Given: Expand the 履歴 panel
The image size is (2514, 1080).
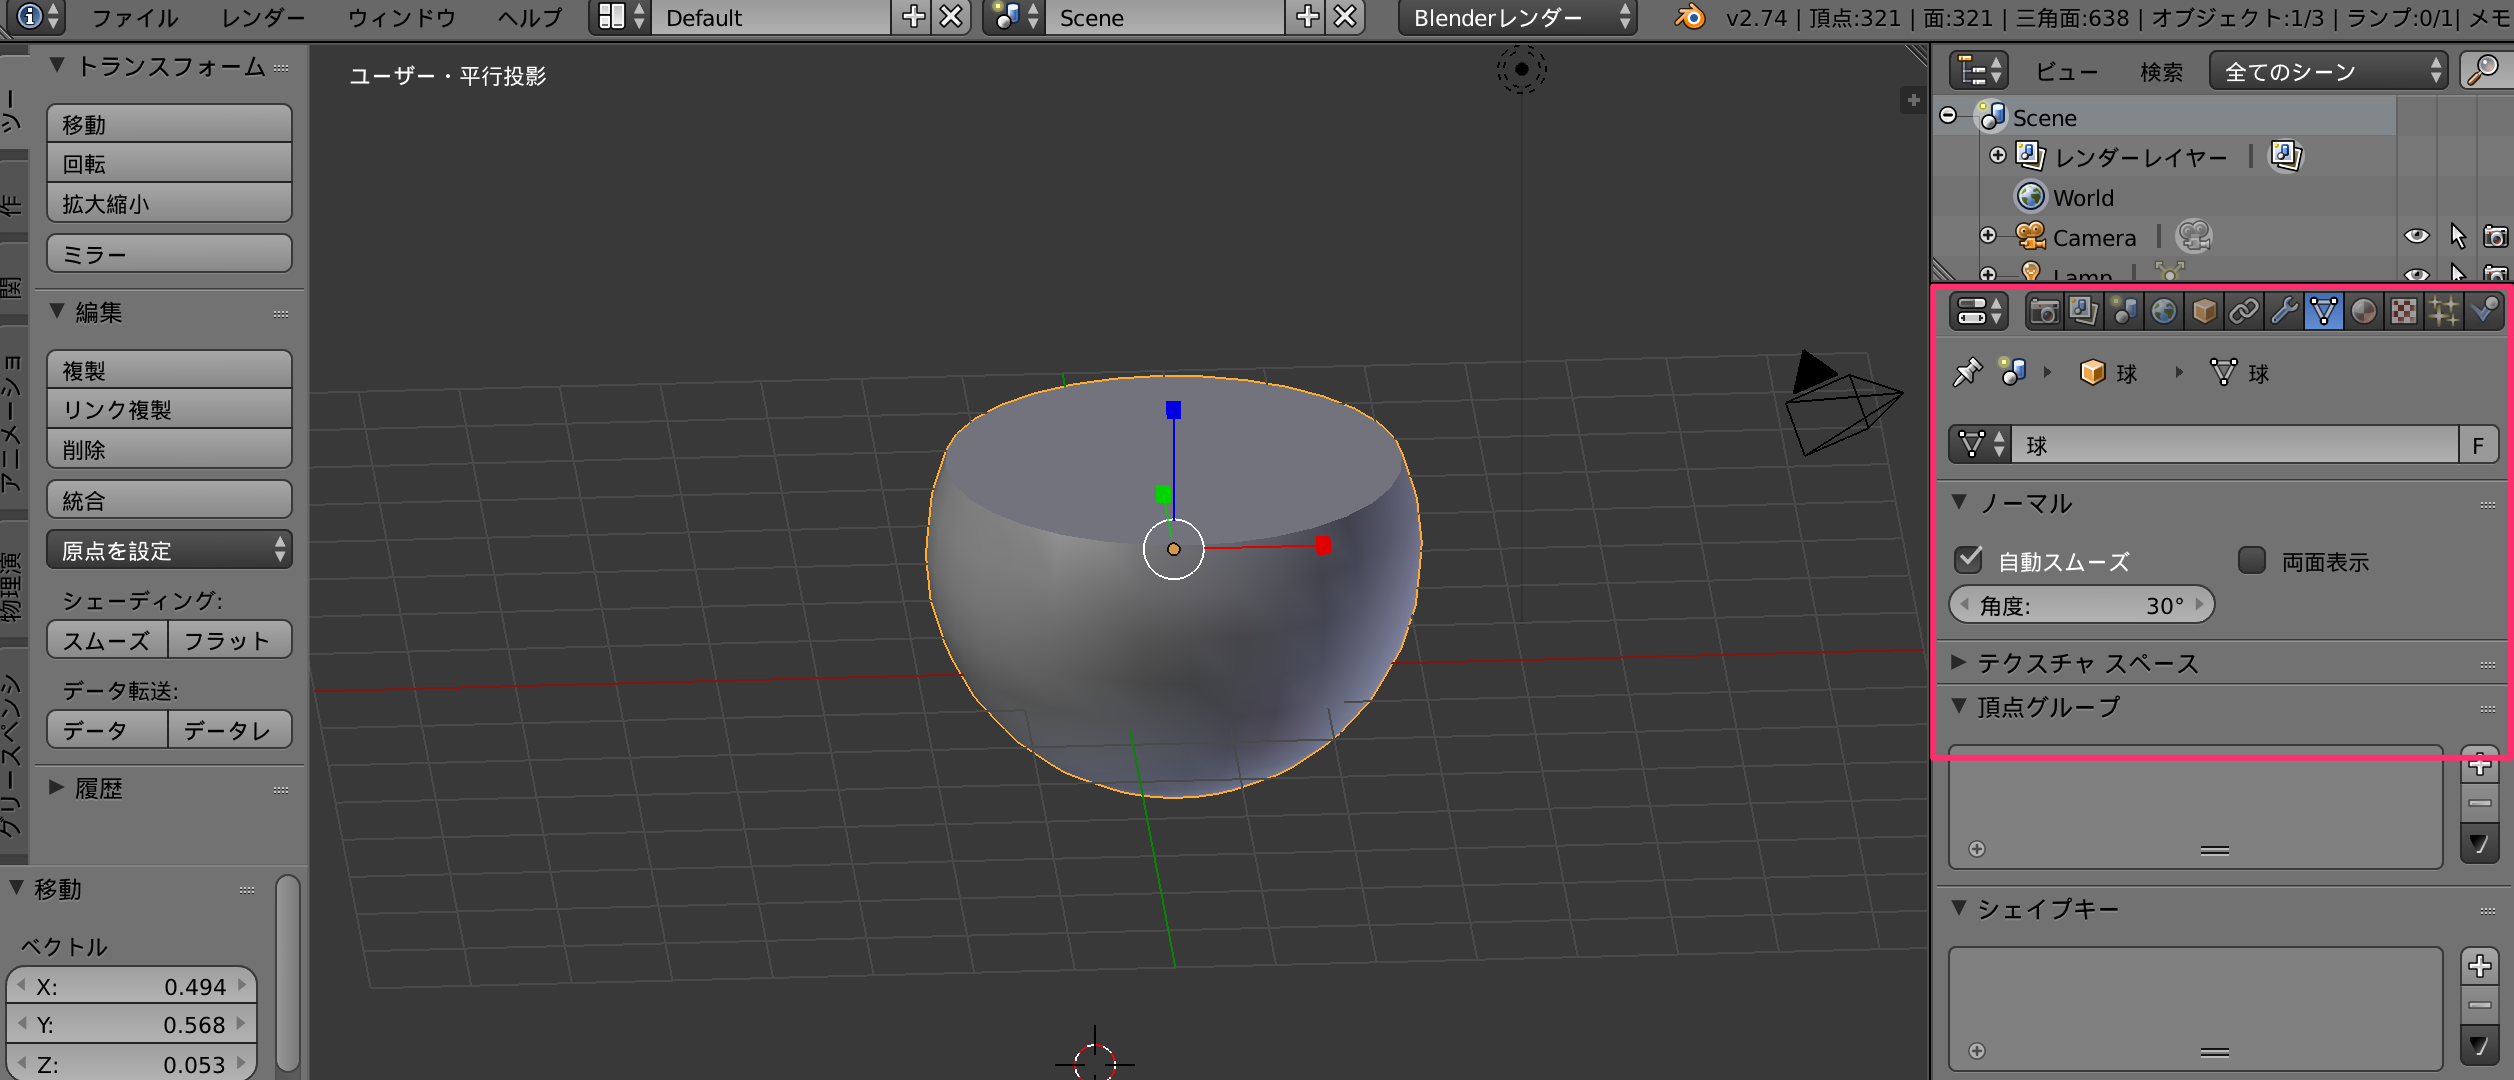Looking at the screenshot, I should point(57,788).
